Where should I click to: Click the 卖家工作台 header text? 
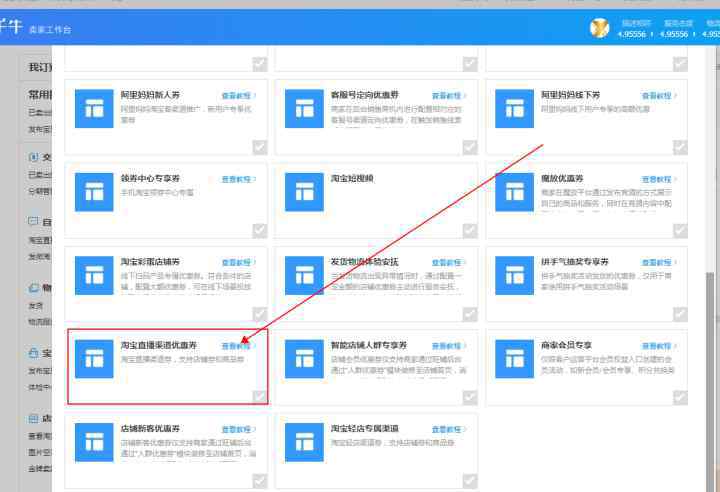pos(50,30)
